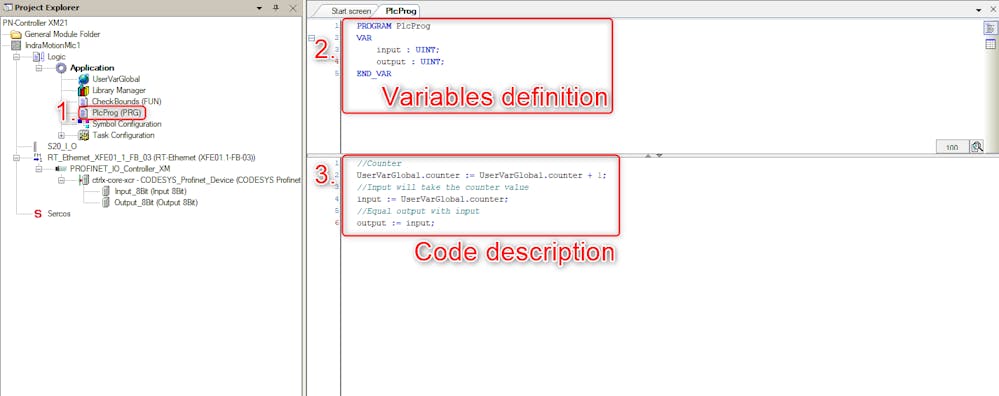The height and width of the screenshot is (396, 999).
Task: Expand the Task Configuration node
Action: point(61,135)
